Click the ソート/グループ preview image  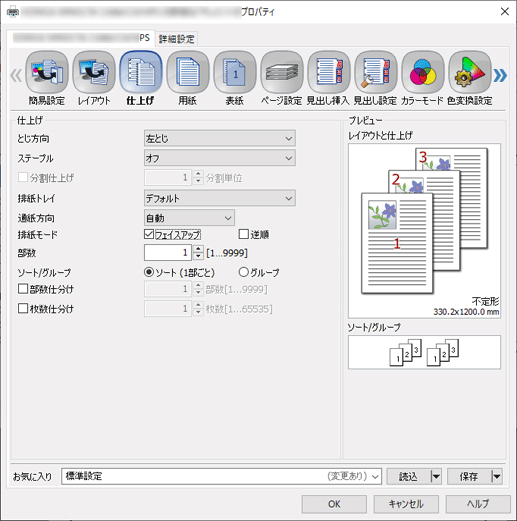click(424, 352)
